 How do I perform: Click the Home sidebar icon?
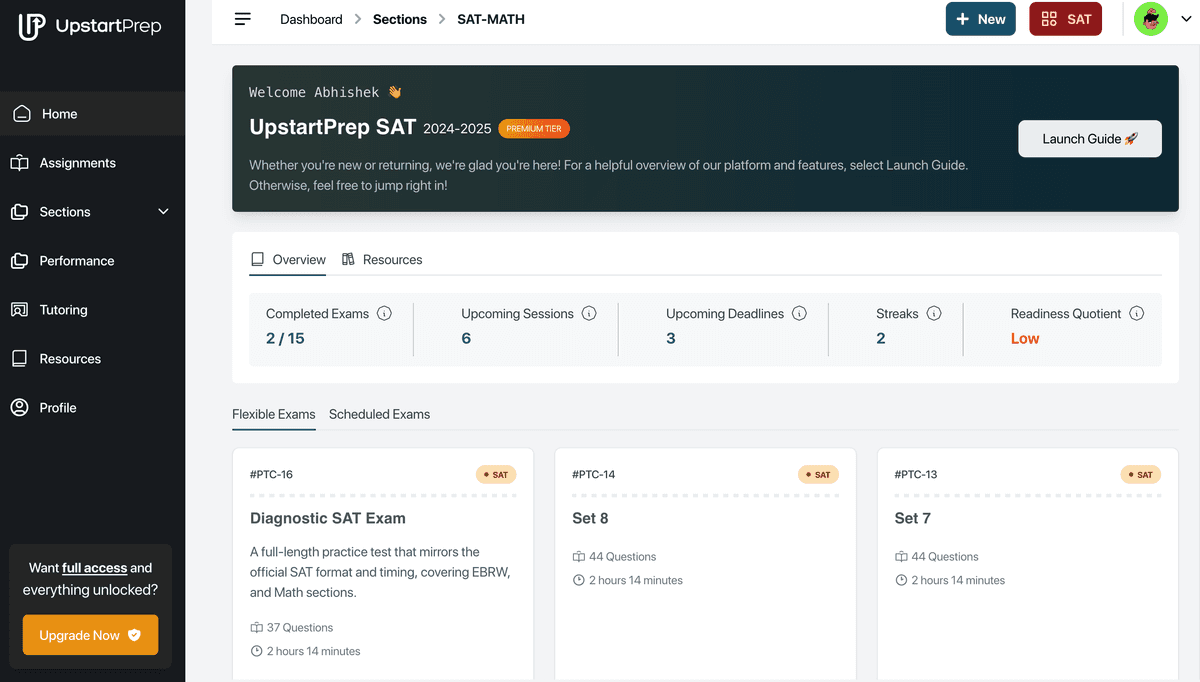pos(22,114)
